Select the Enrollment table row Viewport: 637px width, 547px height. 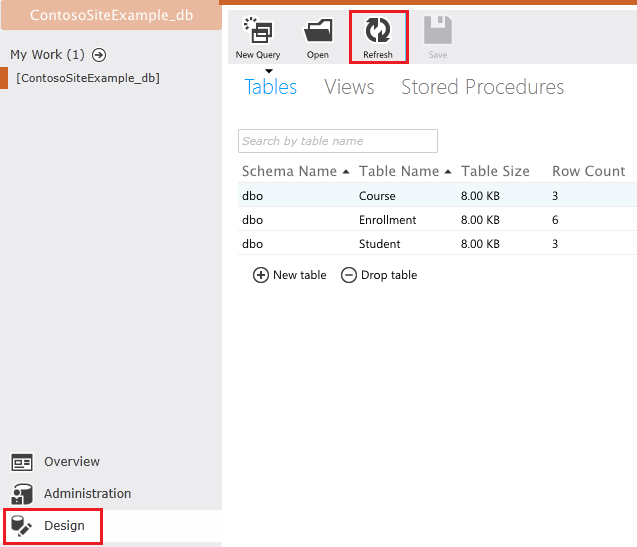[x=388, y=220]
